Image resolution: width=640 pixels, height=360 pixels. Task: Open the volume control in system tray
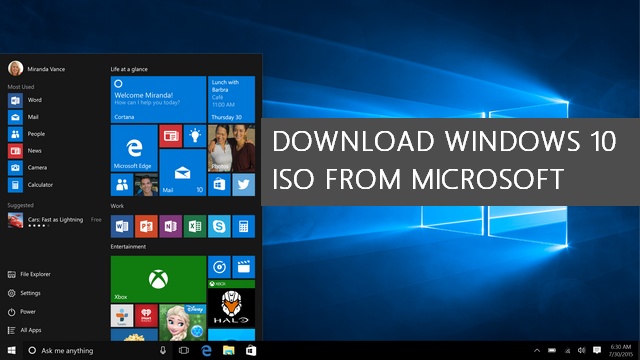tap(582, 351)
